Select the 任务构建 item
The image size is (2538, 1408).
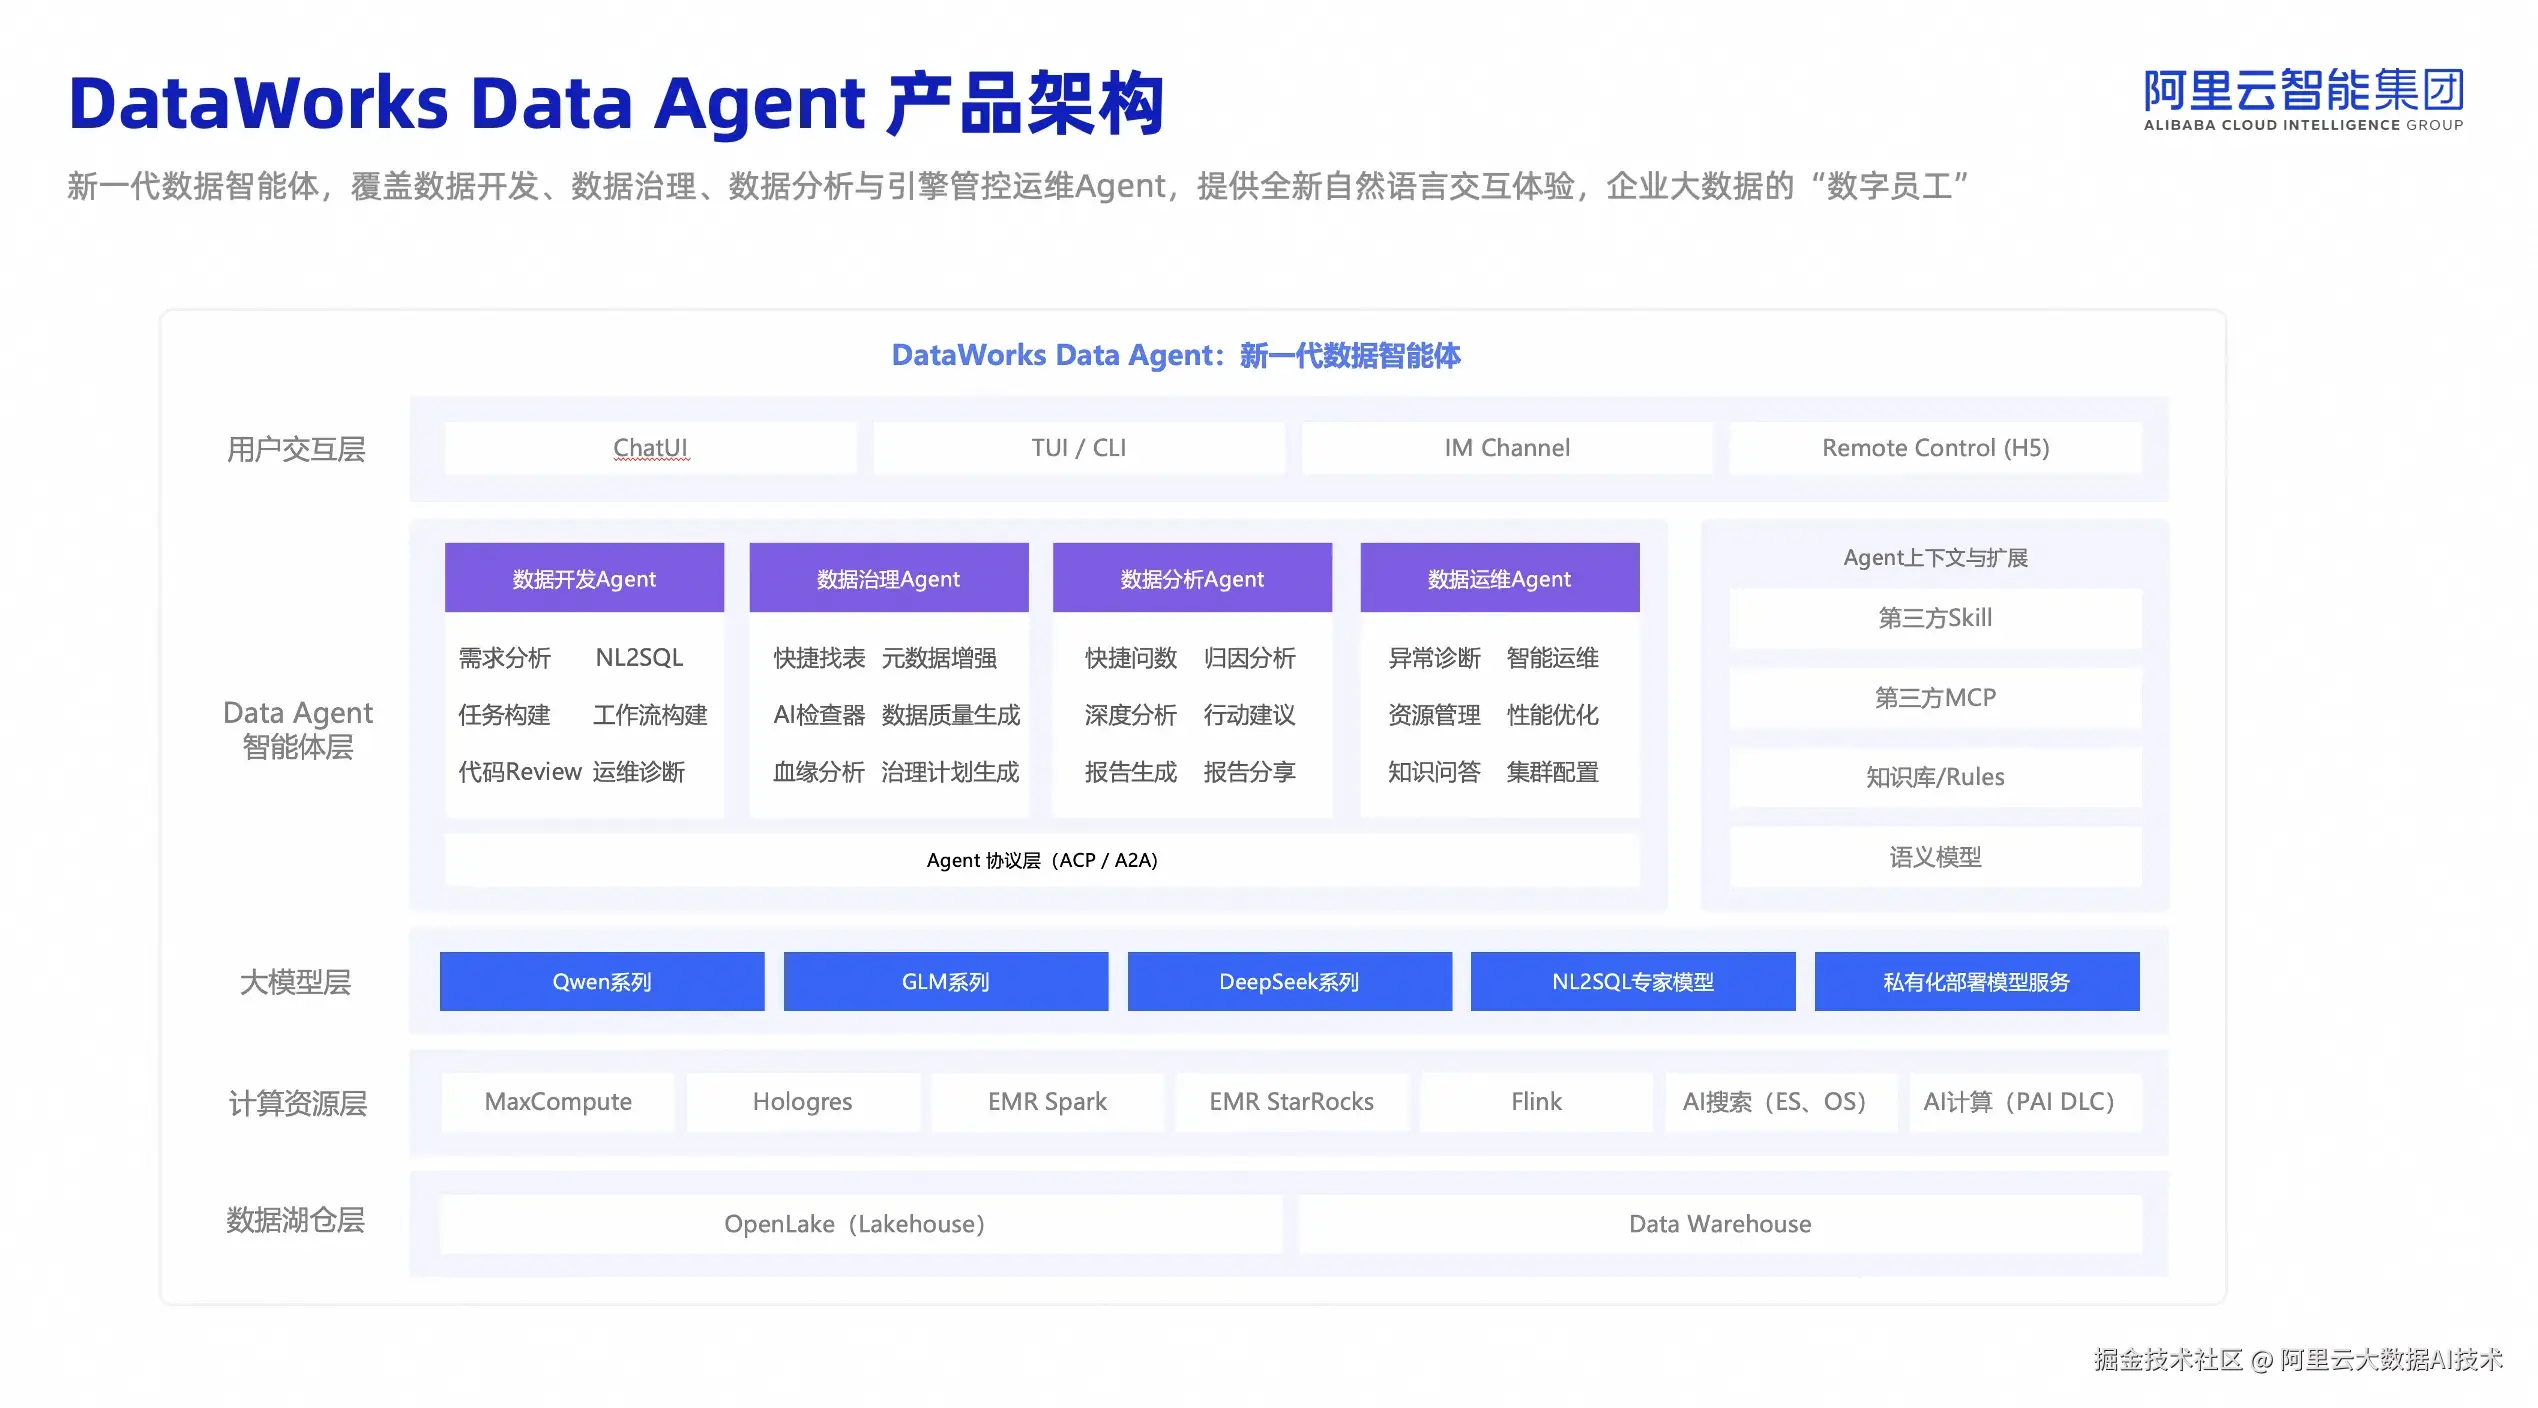click(505, 715)
